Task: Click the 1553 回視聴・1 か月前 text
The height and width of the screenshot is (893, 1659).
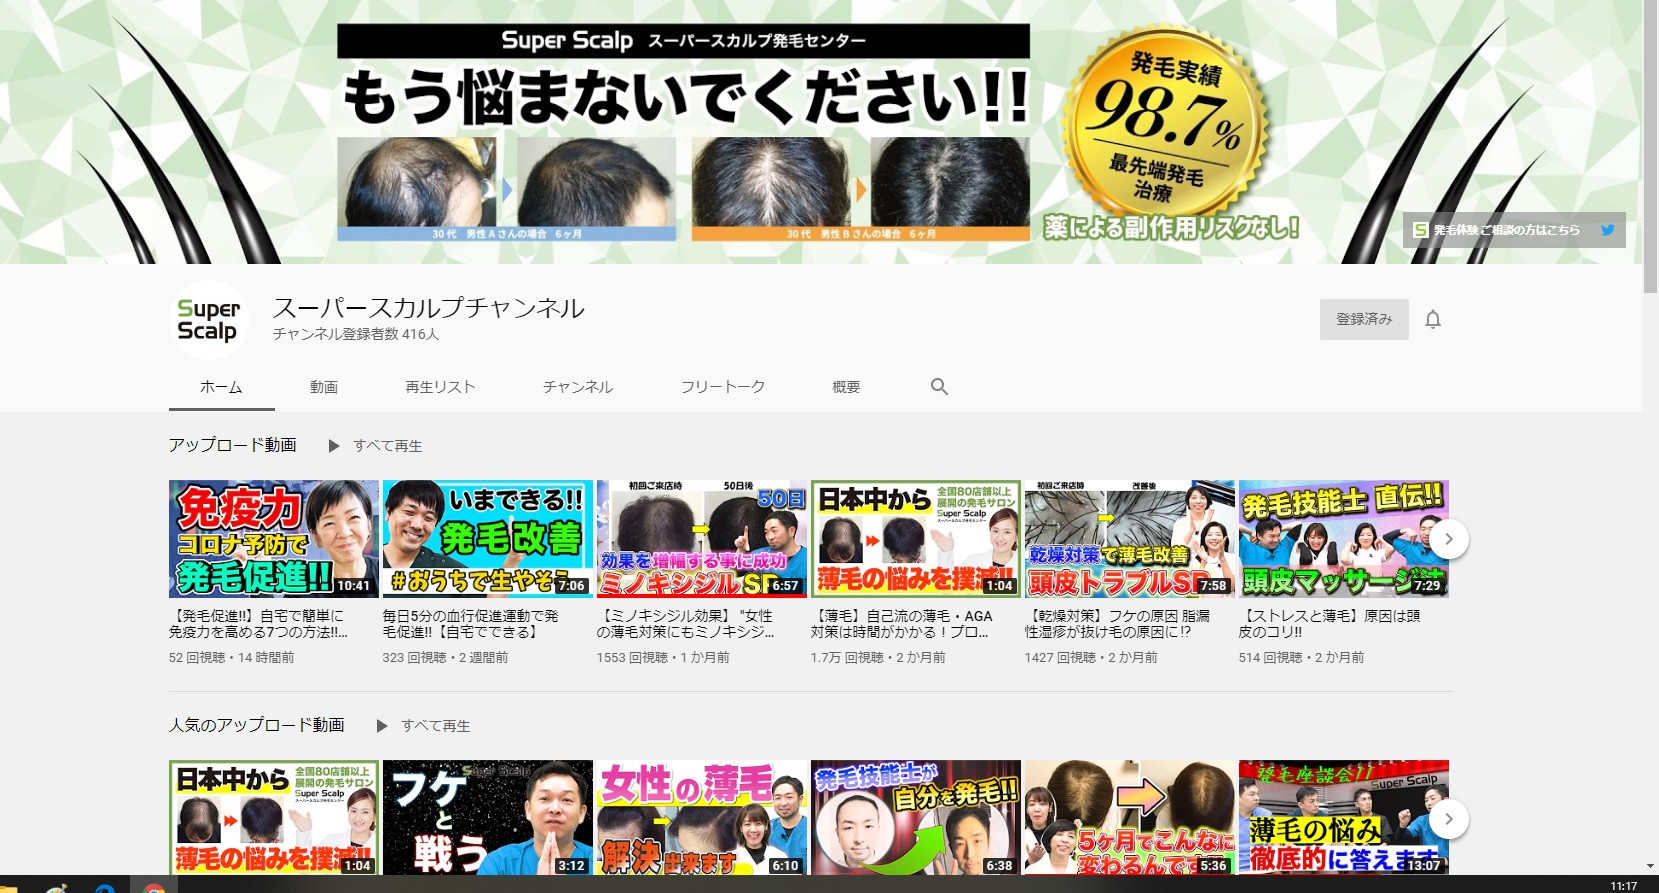Action: (663, 658)
